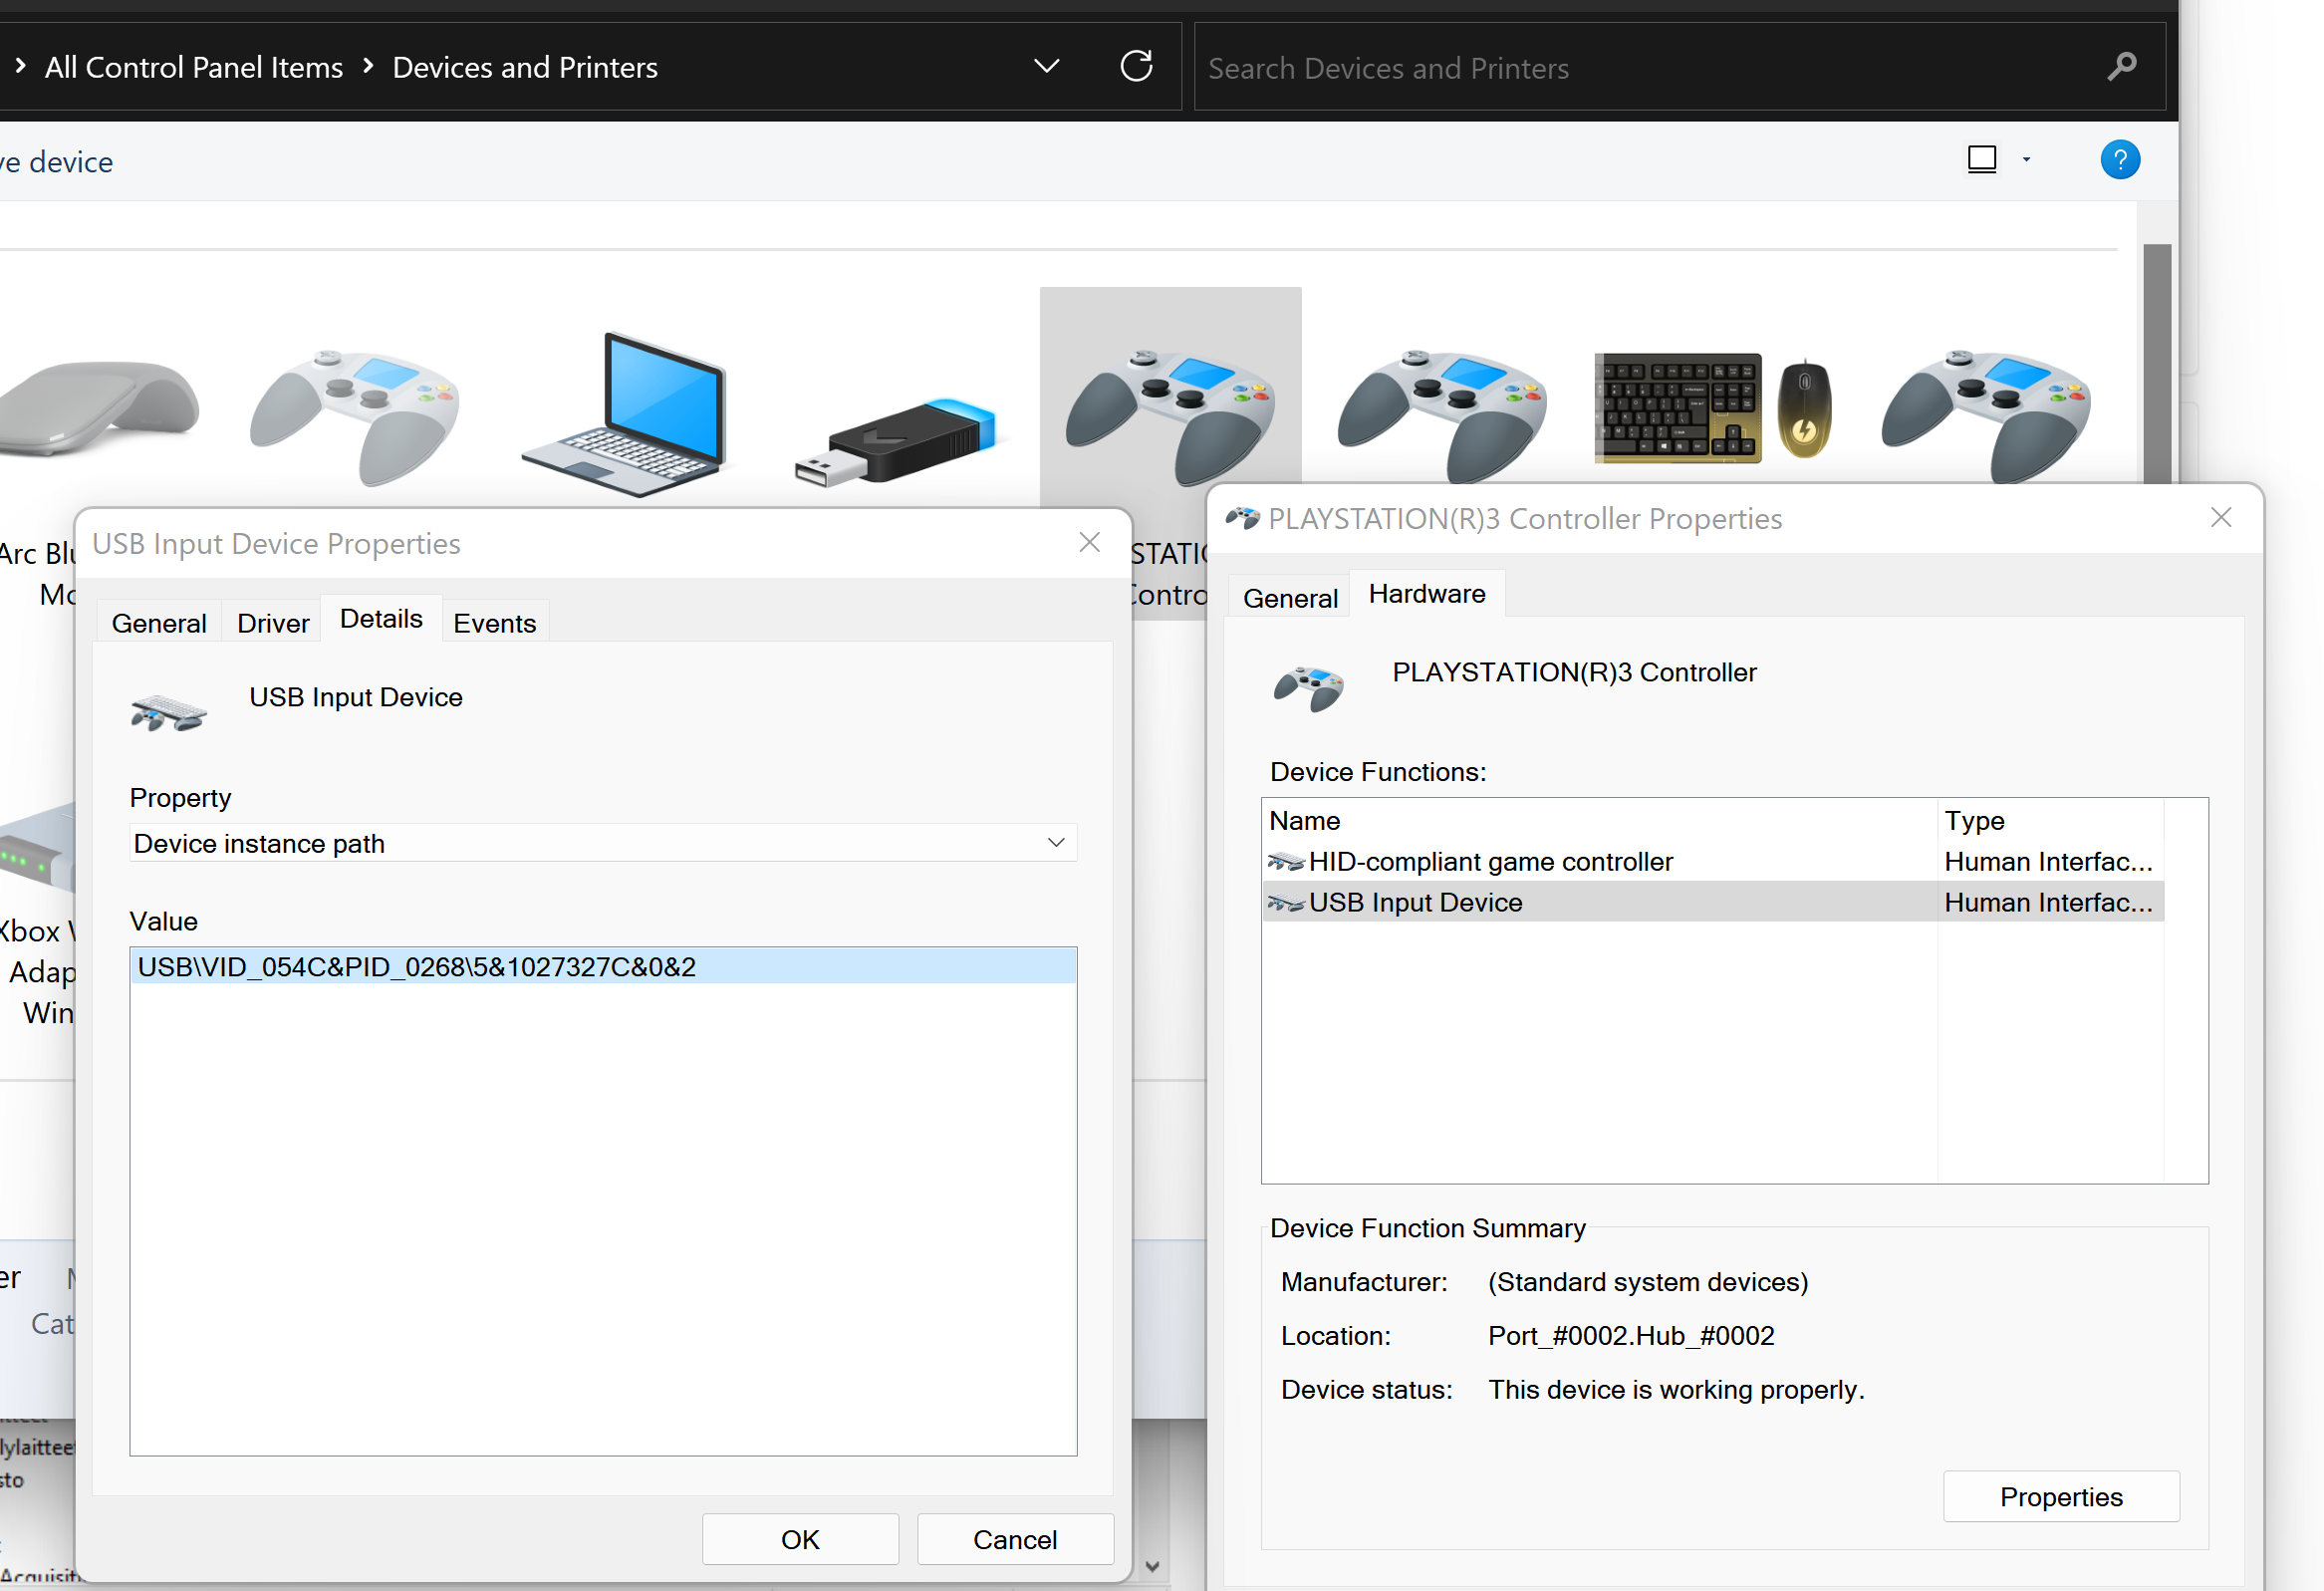Click Properties button in Hardware tab

click(2061, 1496)
